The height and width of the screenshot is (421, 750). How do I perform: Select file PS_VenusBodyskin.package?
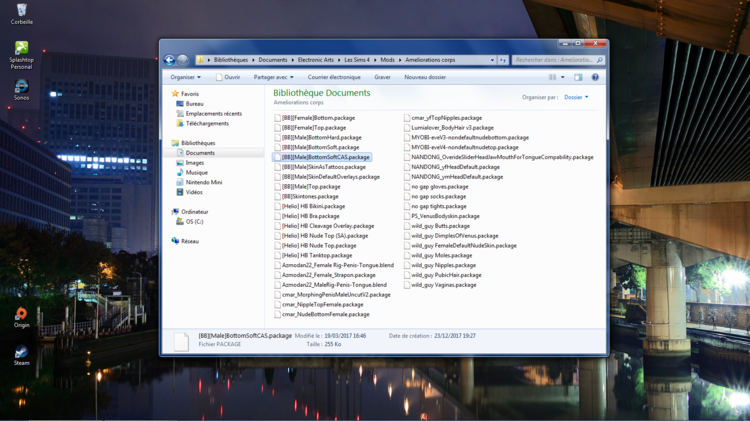[441, 216]
